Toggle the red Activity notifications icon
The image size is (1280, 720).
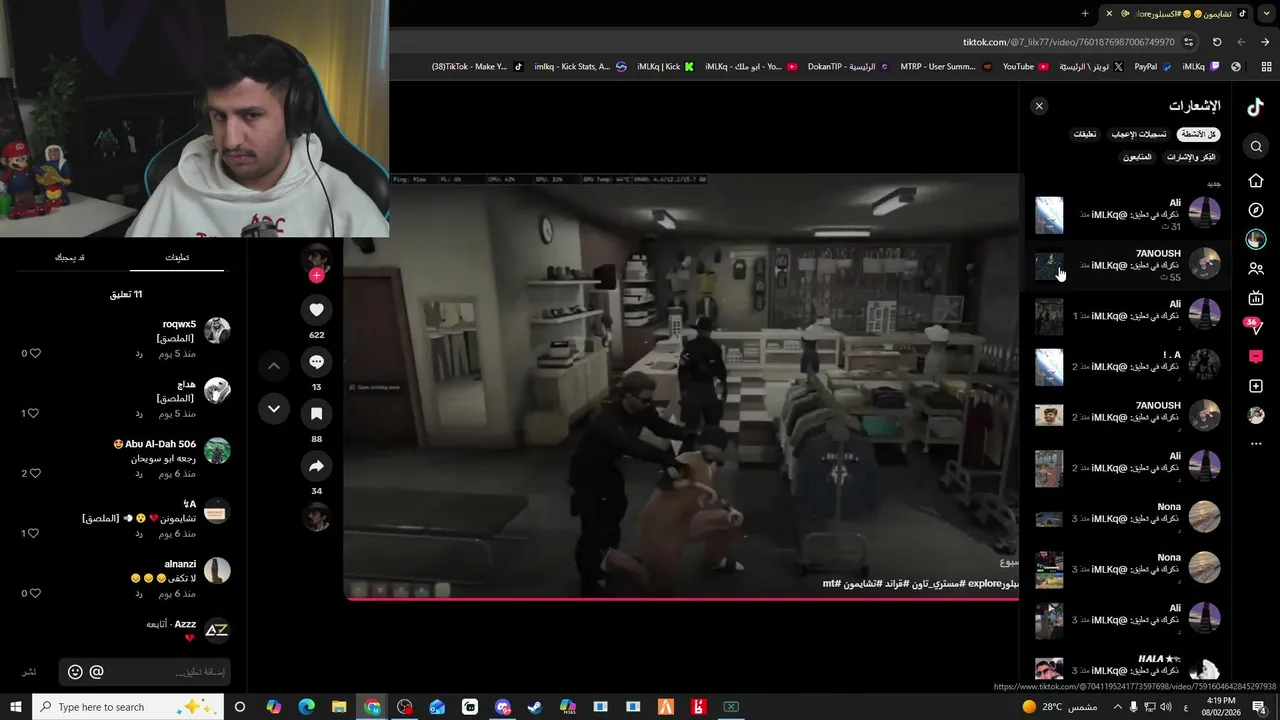[1256, 357]
